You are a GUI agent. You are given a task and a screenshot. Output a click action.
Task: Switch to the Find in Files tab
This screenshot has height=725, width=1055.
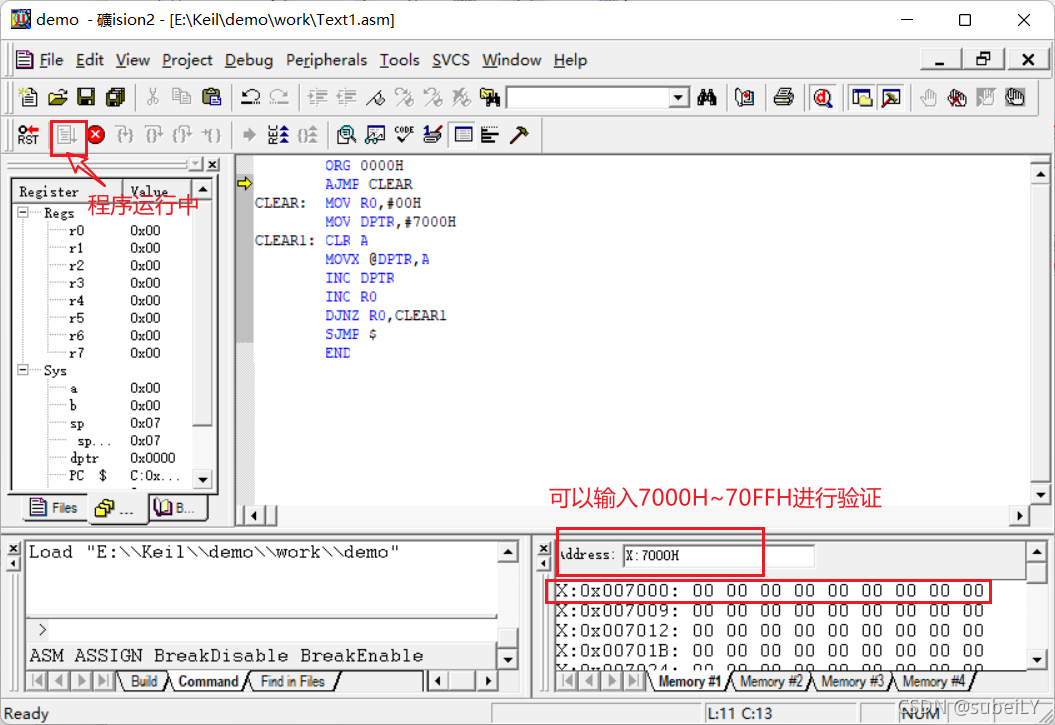pos(293,681)
